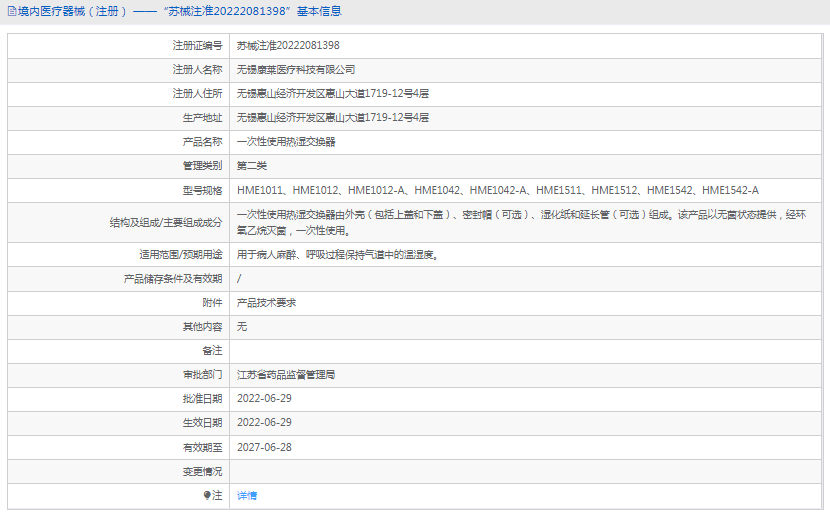This screenshot has height=515, width=830.
Task: Click the effective date in the 生效日期 row
Action: point(264,423)
